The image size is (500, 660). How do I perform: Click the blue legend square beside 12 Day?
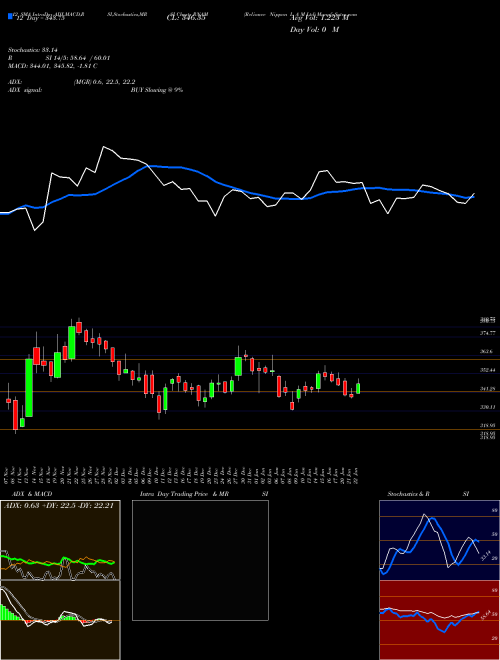[10, 16]
